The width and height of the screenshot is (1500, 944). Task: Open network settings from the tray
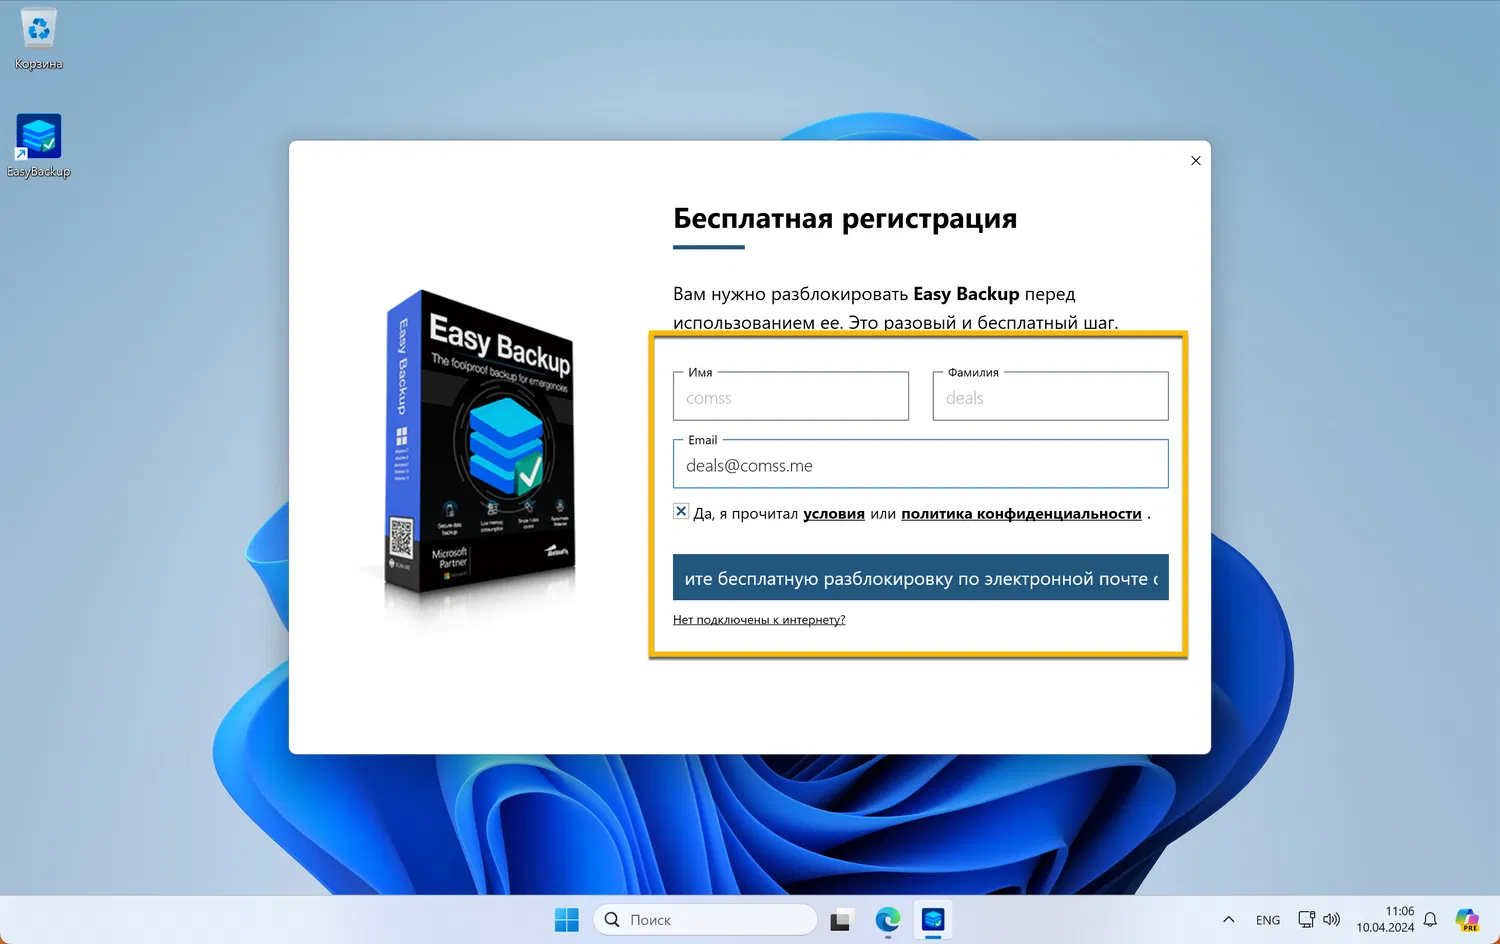point(1306,919)
